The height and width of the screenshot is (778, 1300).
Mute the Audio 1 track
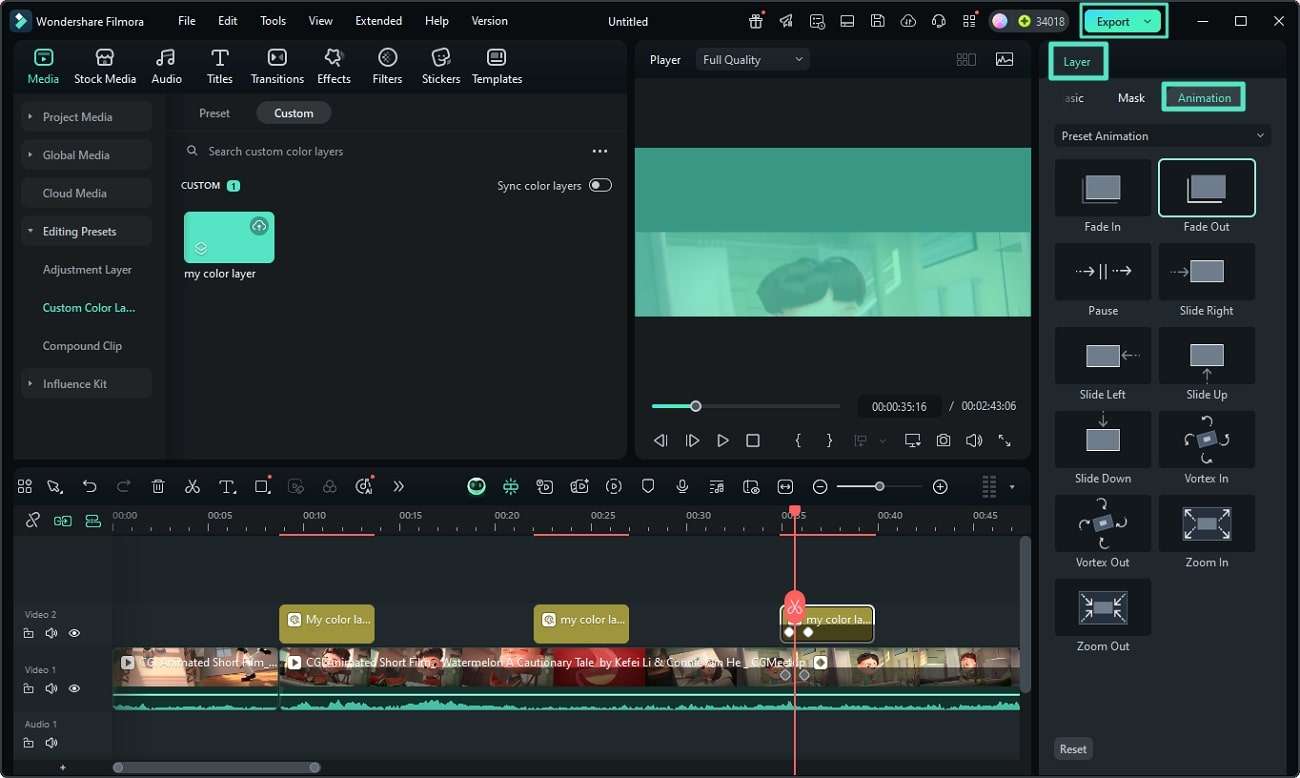point(51,743)
